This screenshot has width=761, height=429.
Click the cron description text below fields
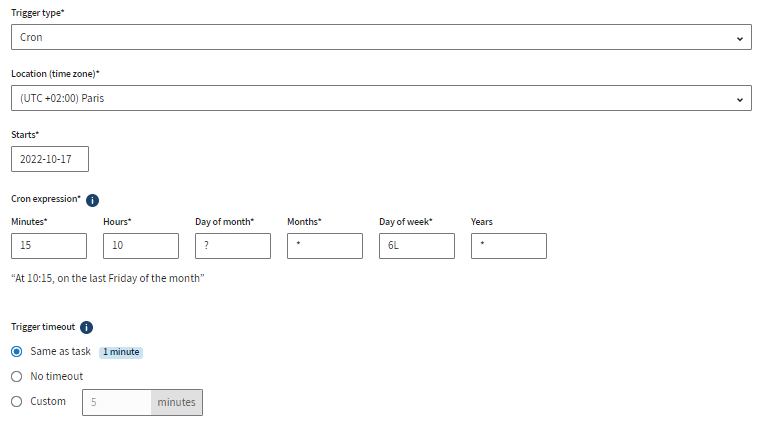click(108, 278)
